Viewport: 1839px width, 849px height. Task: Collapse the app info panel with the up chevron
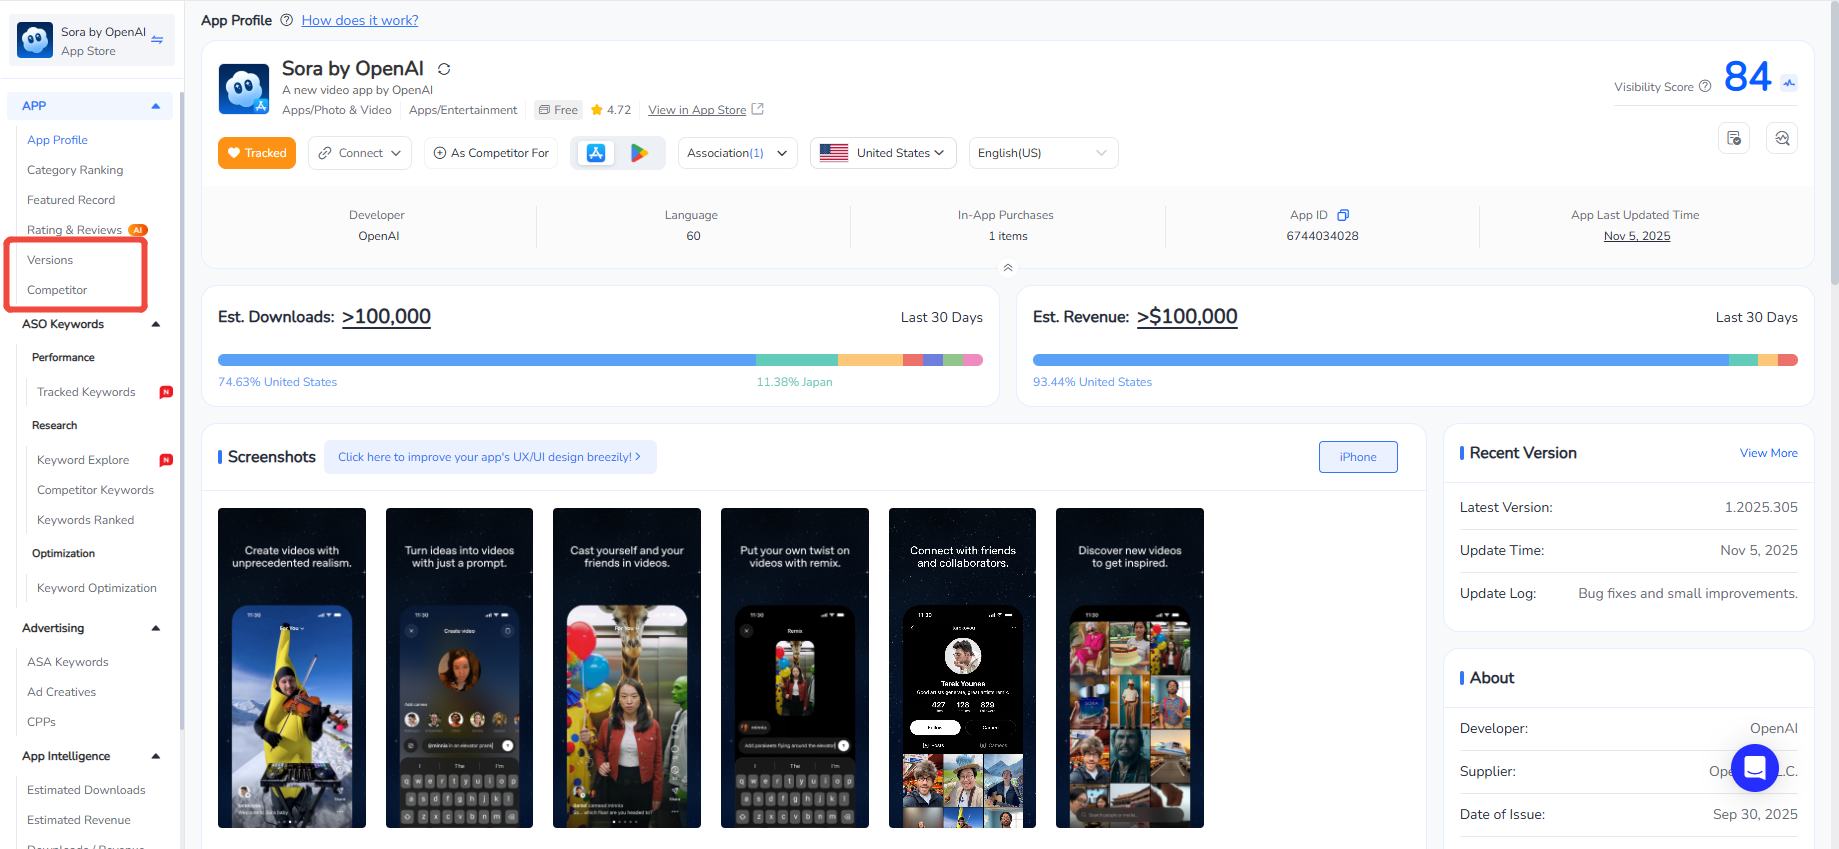click(x=1007, y=268)
